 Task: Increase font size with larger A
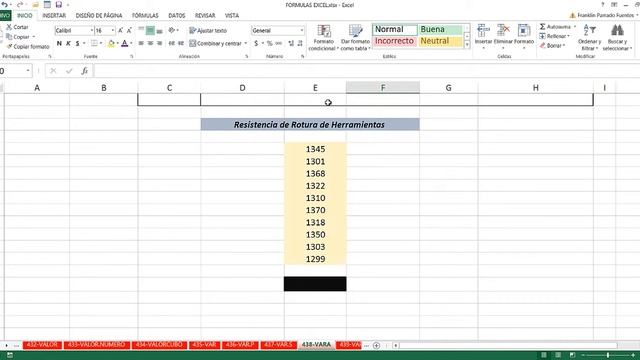click(x=120, y=31)
